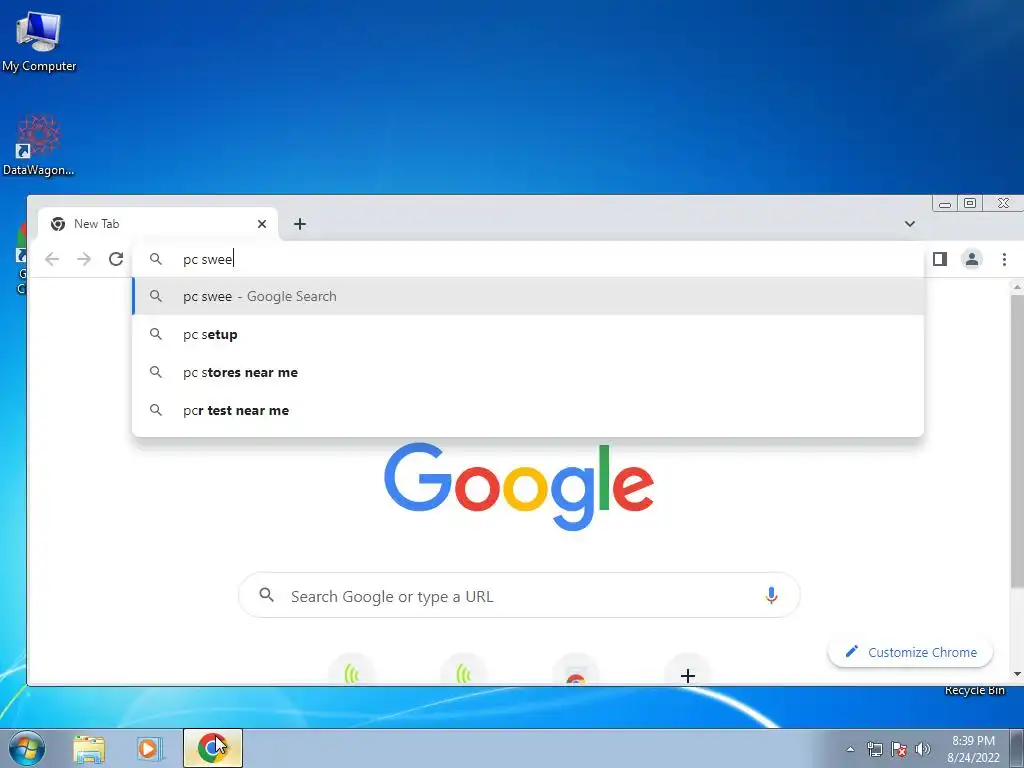Select the New Tab tab

tap(158, 224)
